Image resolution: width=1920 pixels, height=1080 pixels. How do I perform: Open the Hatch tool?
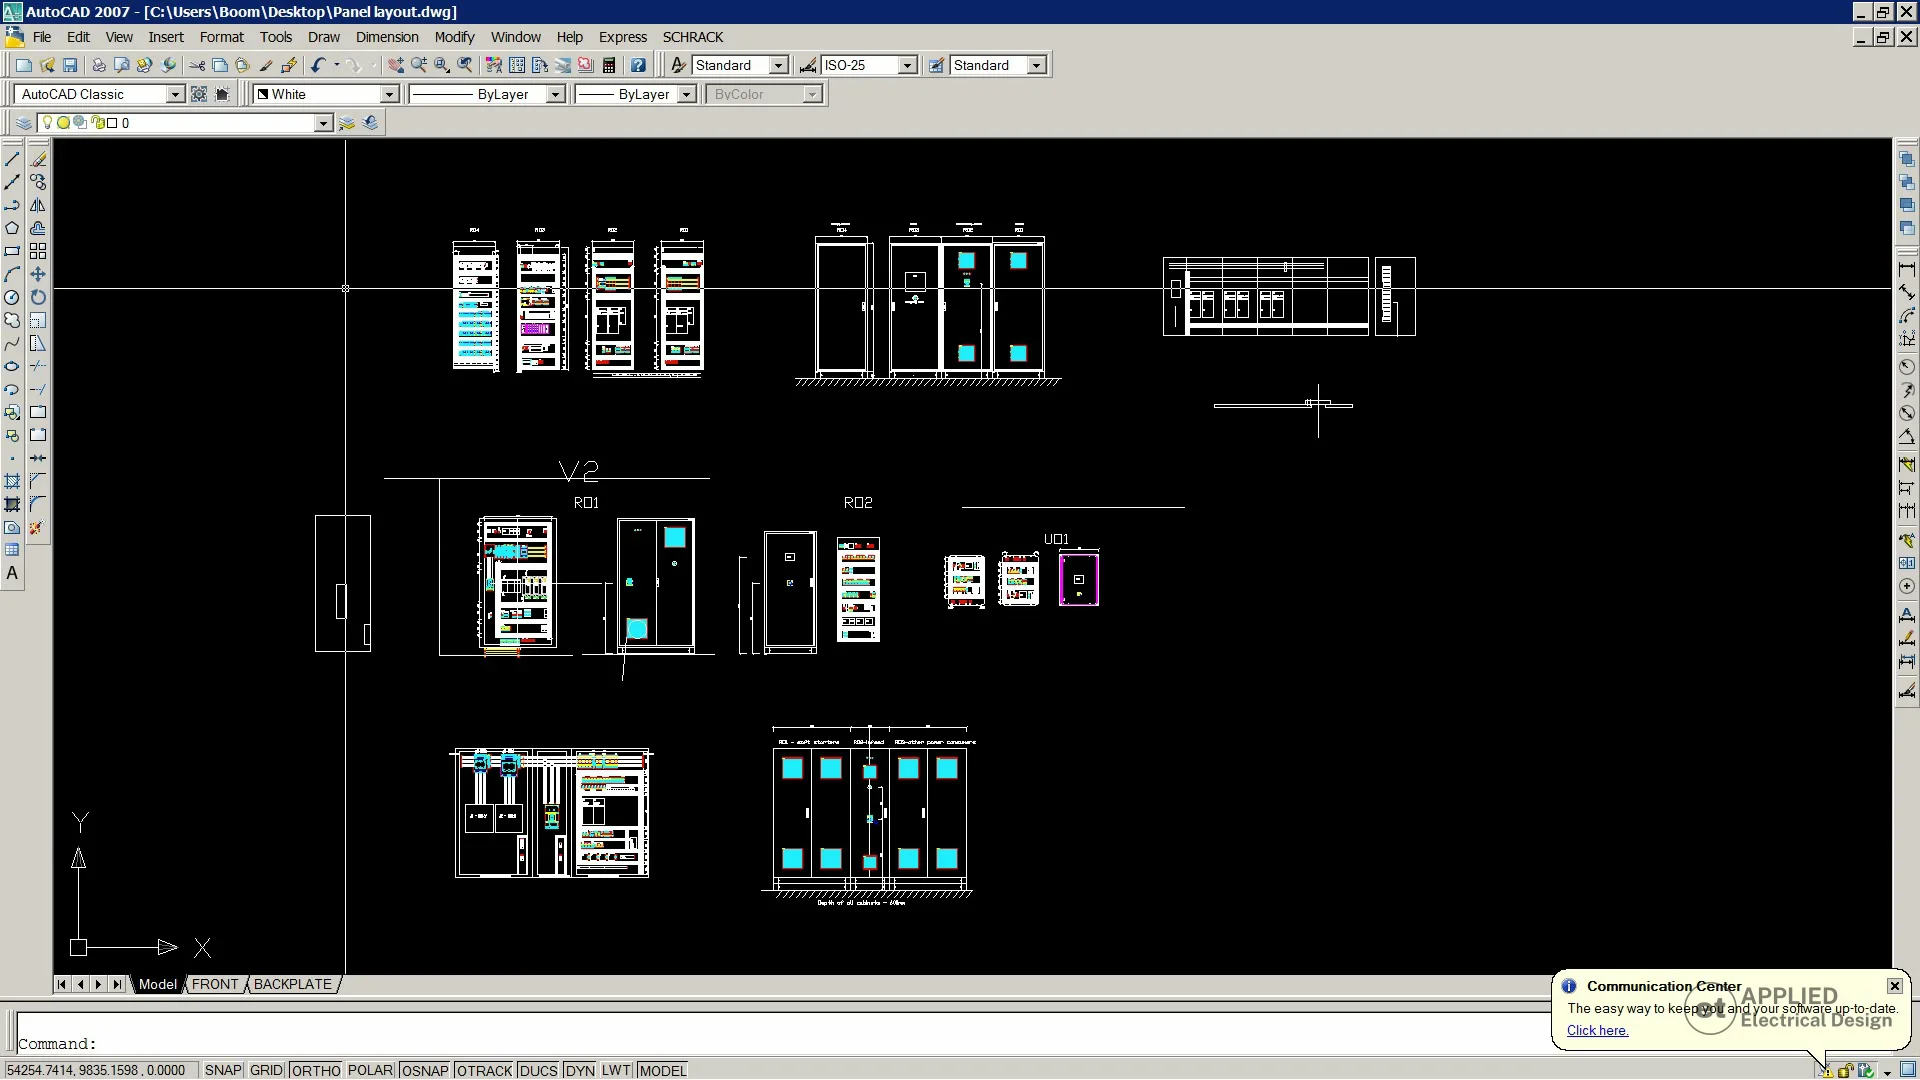pyautogui.click(x=12, y=482)
